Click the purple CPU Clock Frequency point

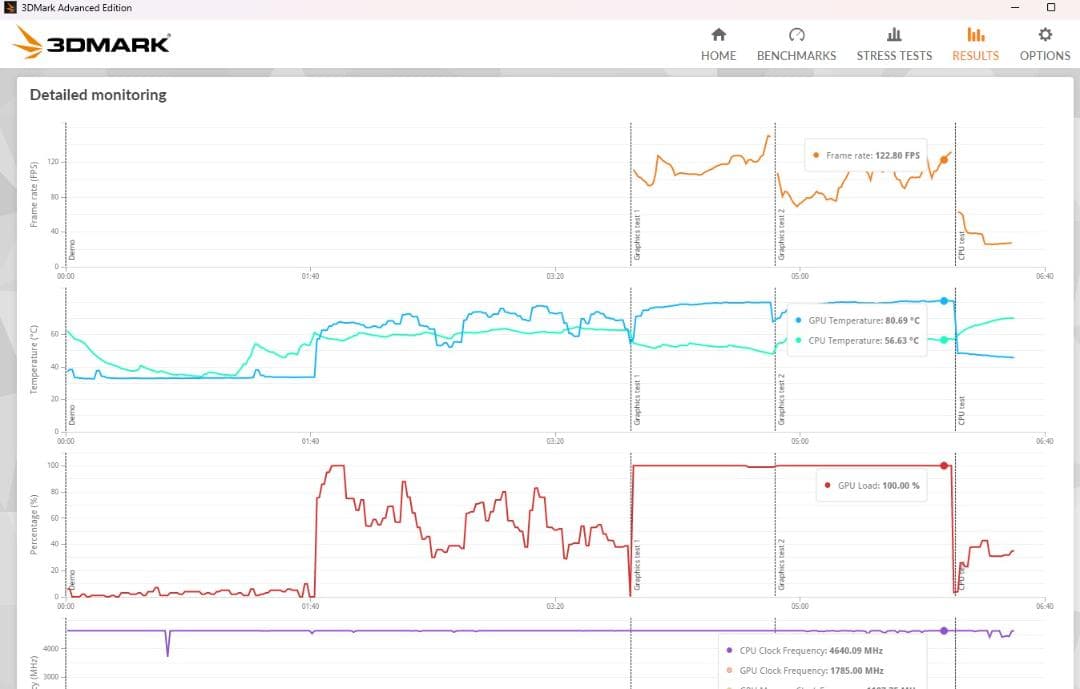[944, 630]
